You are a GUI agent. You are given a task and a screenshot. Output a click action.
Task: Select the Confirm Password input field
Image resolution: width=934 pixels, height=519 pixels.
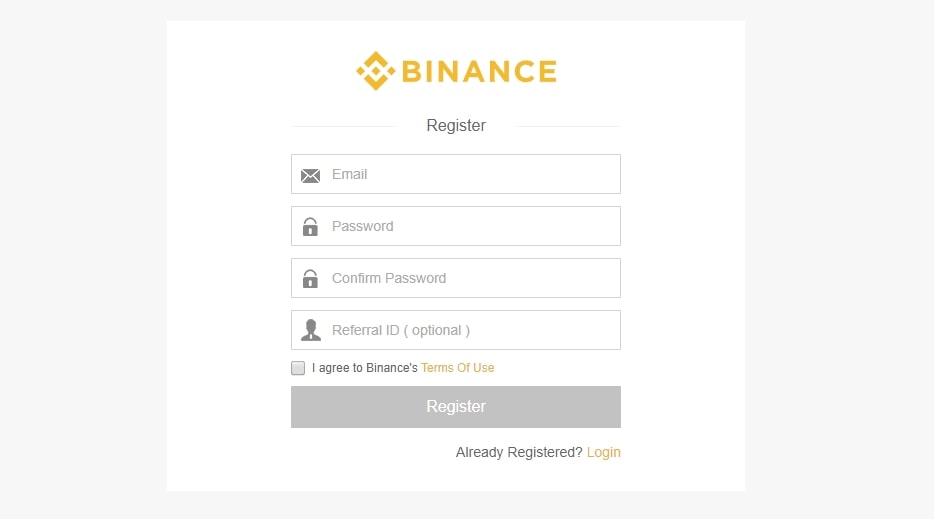tap(456, 278)
